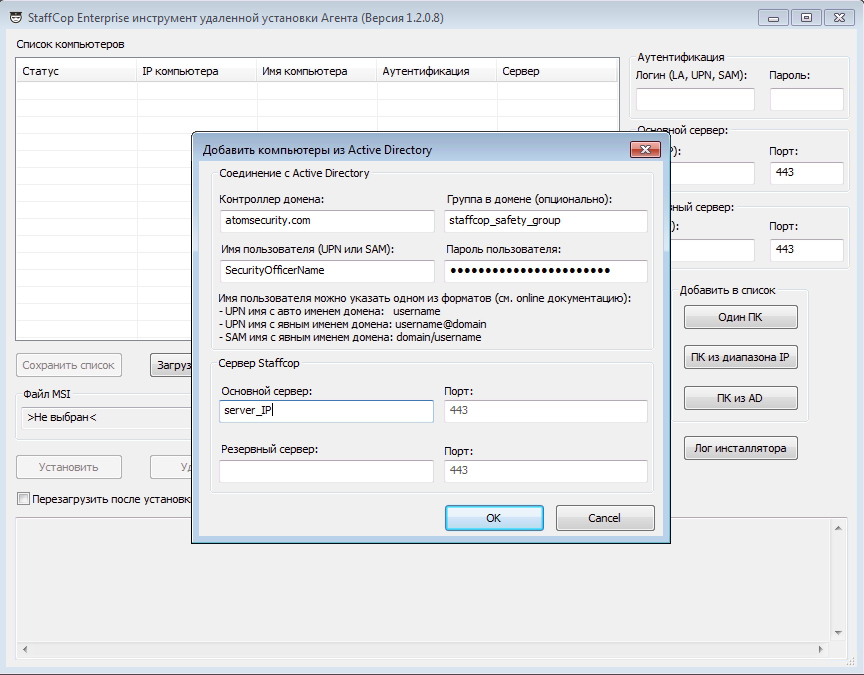Click the ПК из диапазона IP button

tap(740, 358)
